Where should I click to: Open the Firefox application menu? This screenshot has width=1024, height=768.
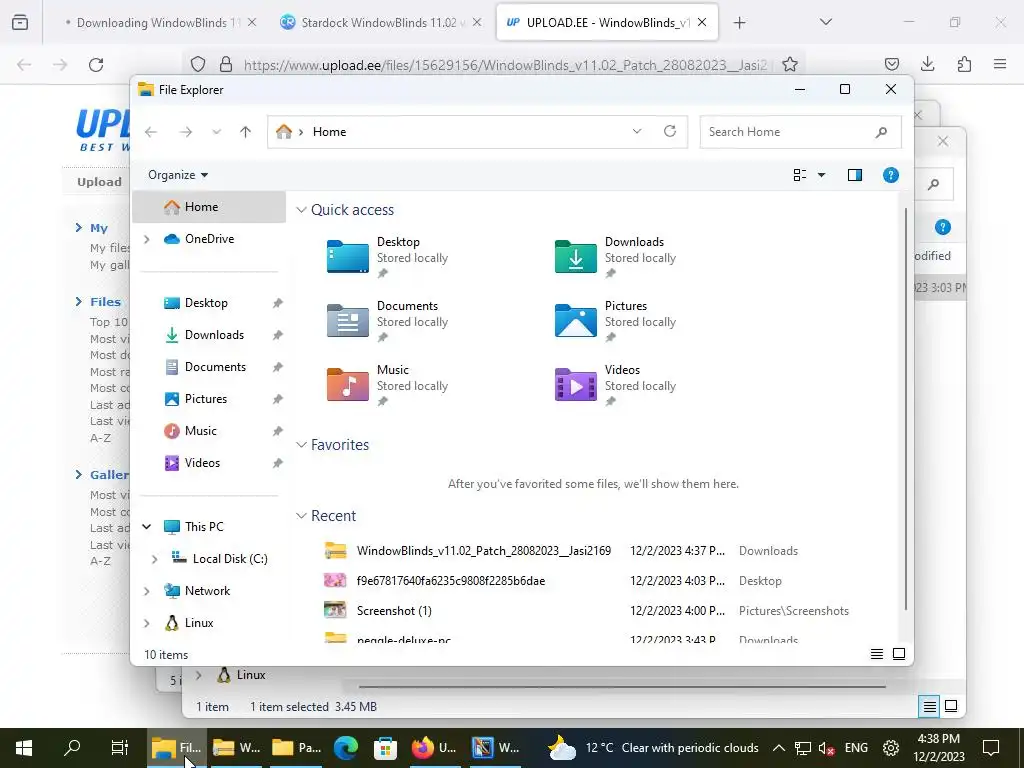pyautogui.click(x=1000, y=64)
